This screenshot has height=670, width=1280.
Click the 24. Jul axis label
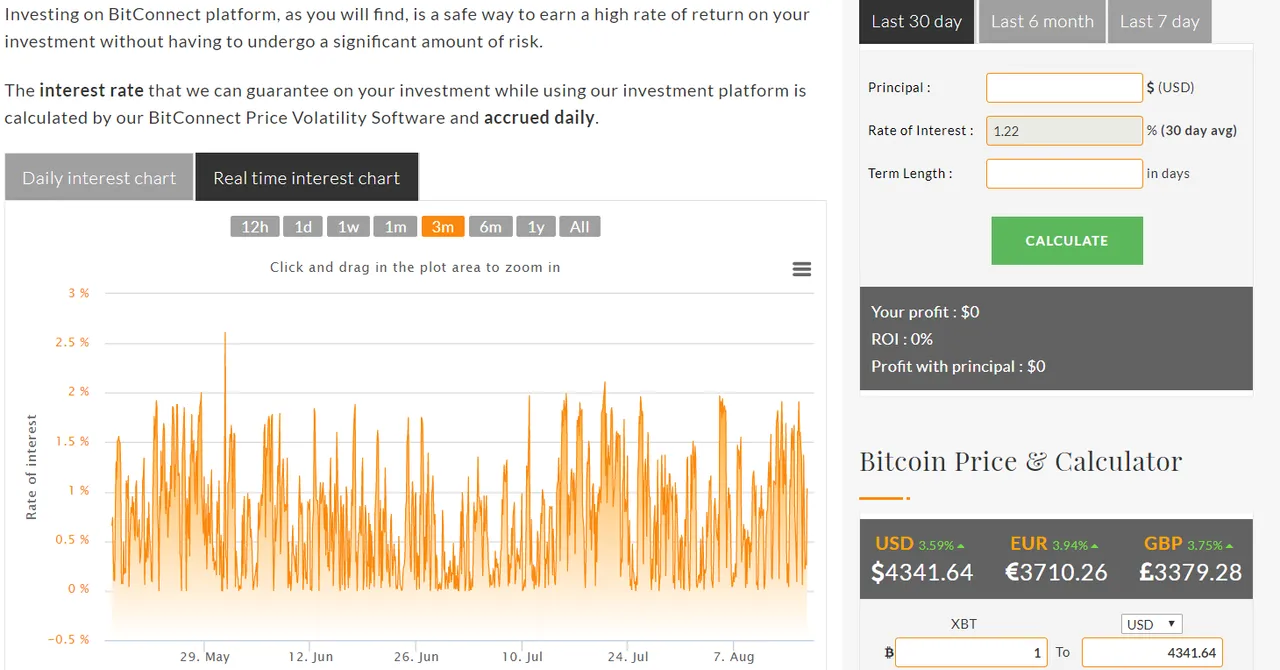627,657
